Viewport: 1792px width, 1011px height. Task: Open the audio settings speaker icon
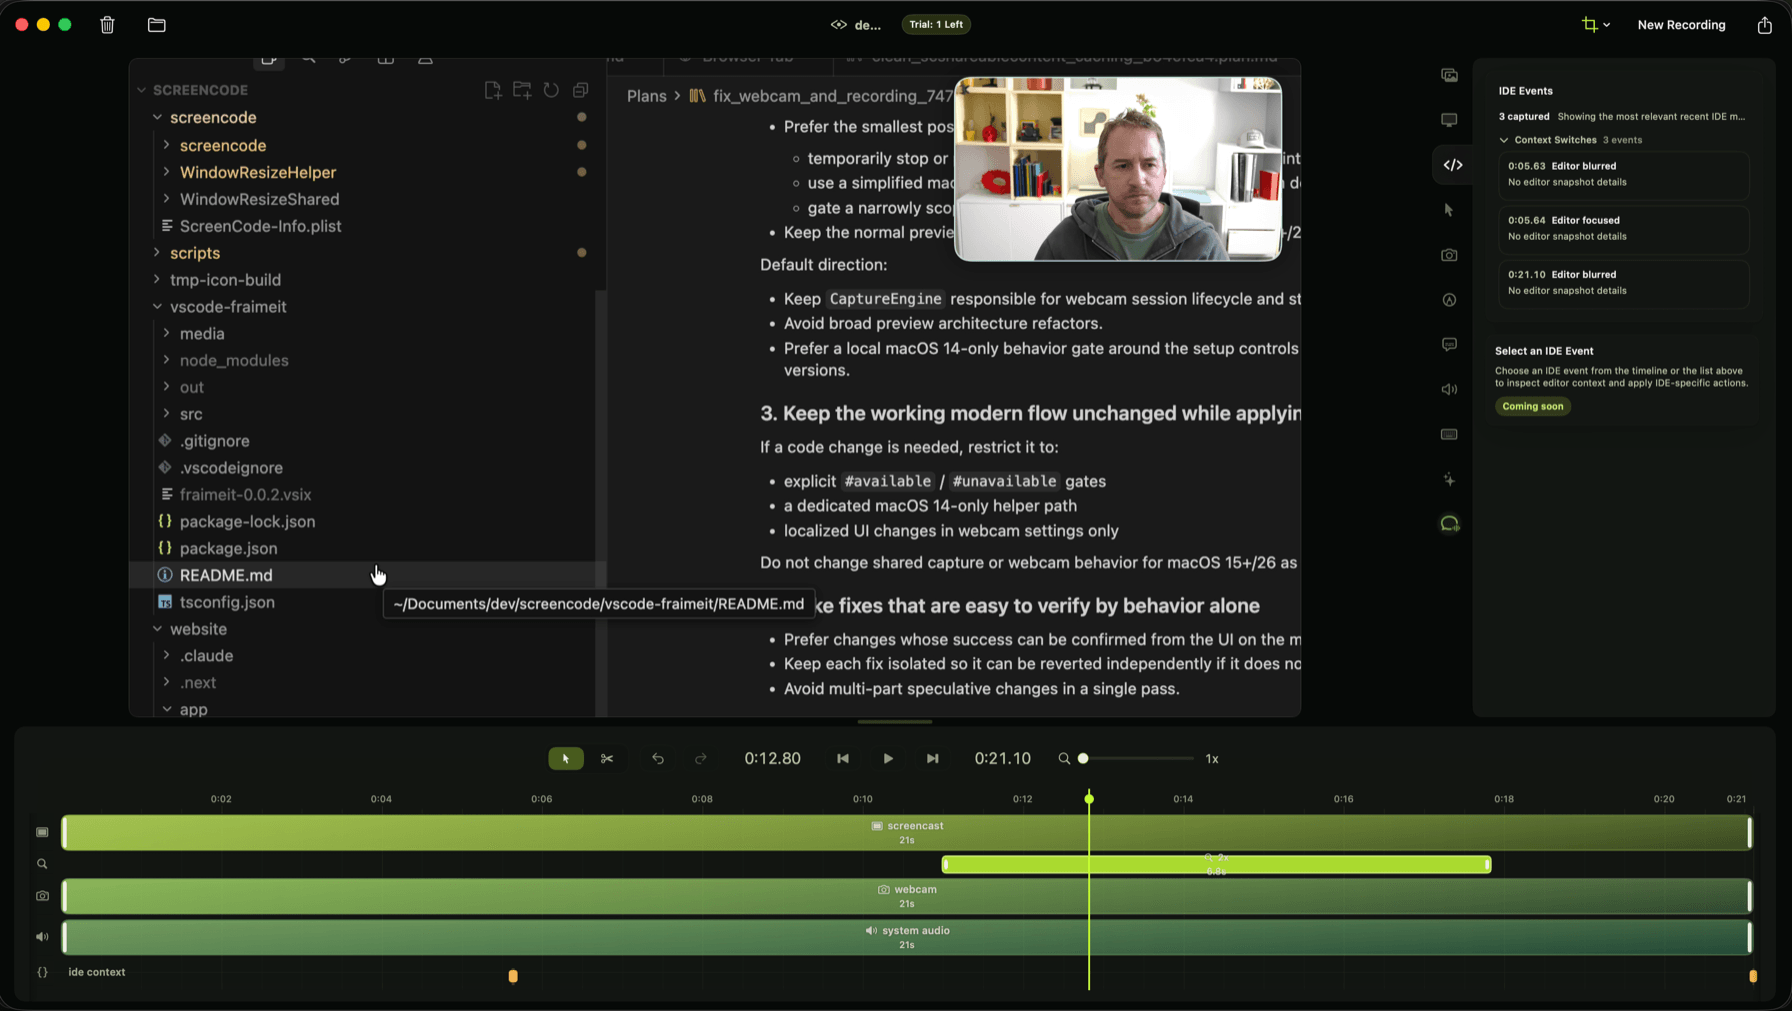pos(1449,390)
